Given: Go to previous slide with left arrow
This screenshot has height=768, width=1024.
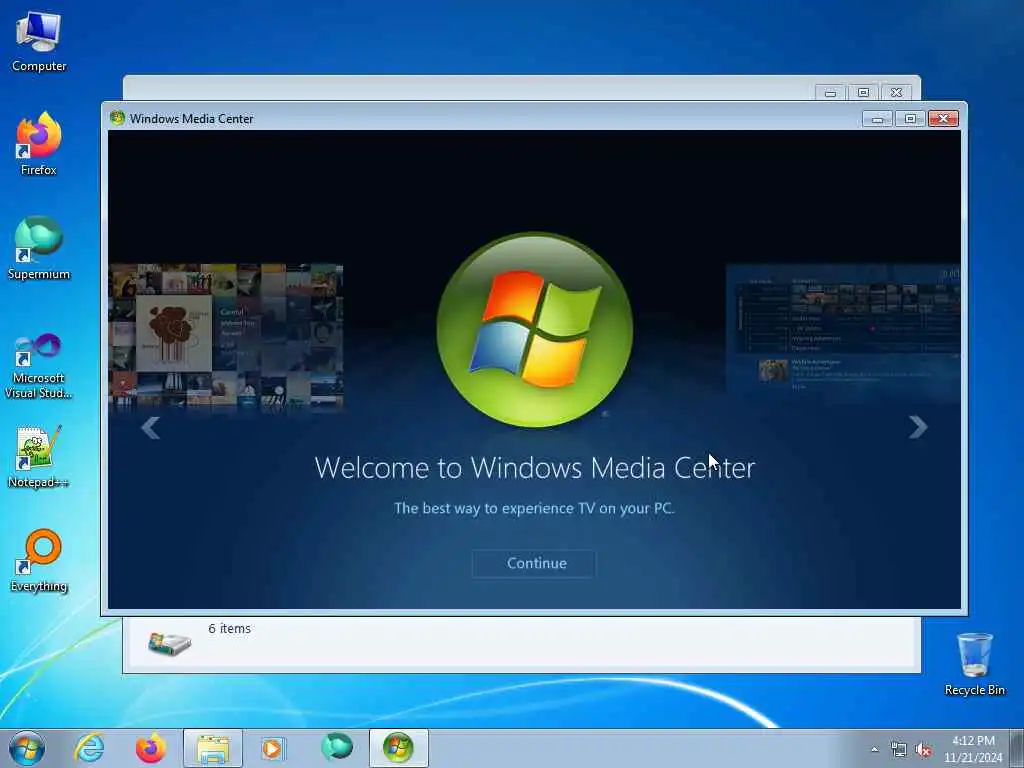Looking at the screenshot, I should click(151, 428).
